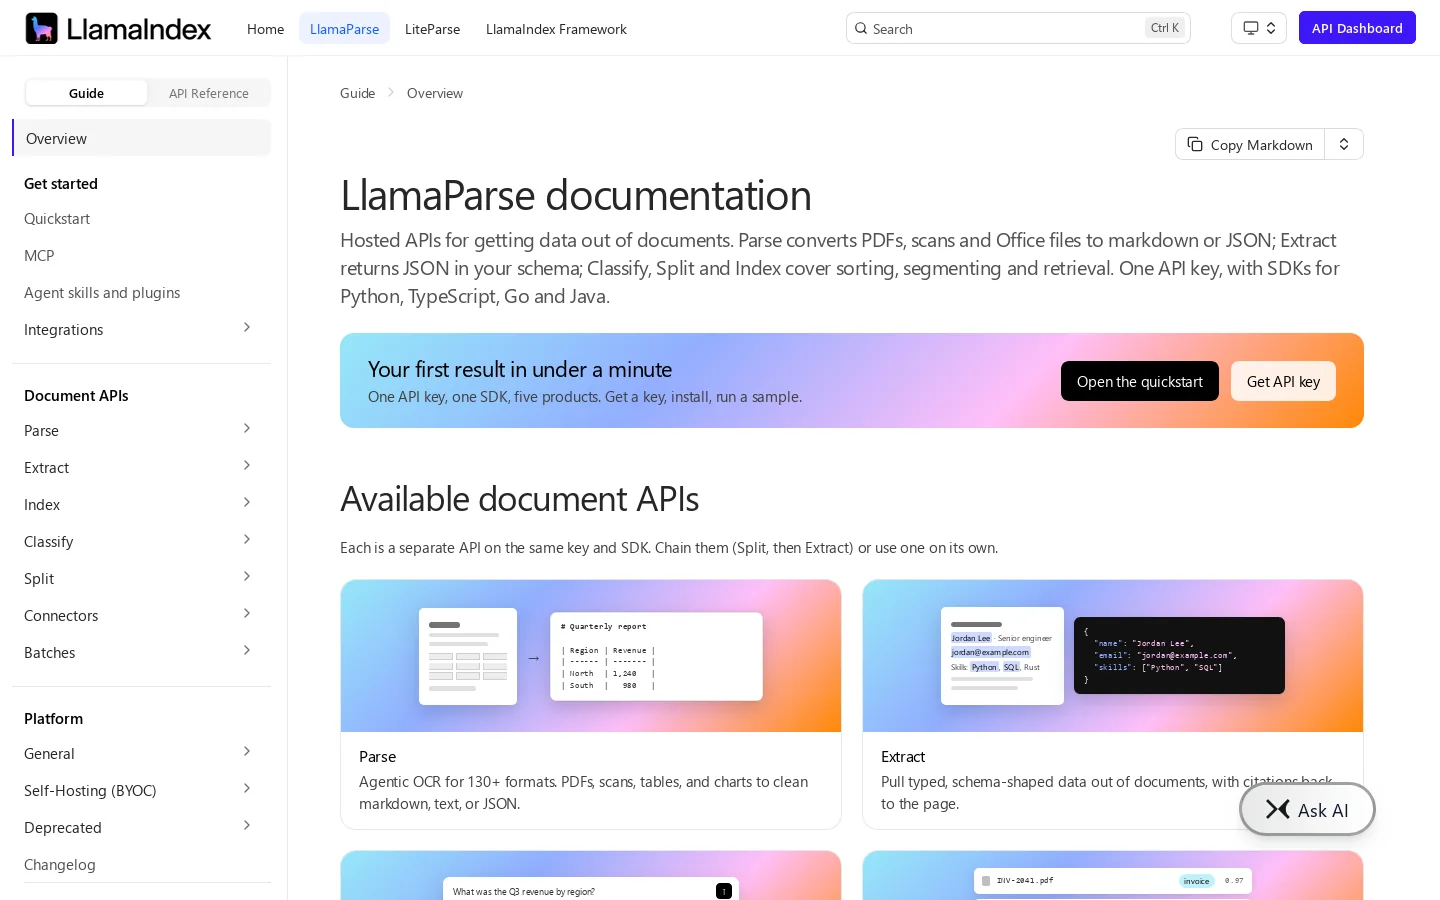Switch to the API Reference tab
Image resolution: width=1440 pixels, height=900 pixels.
tap(209, 93)
